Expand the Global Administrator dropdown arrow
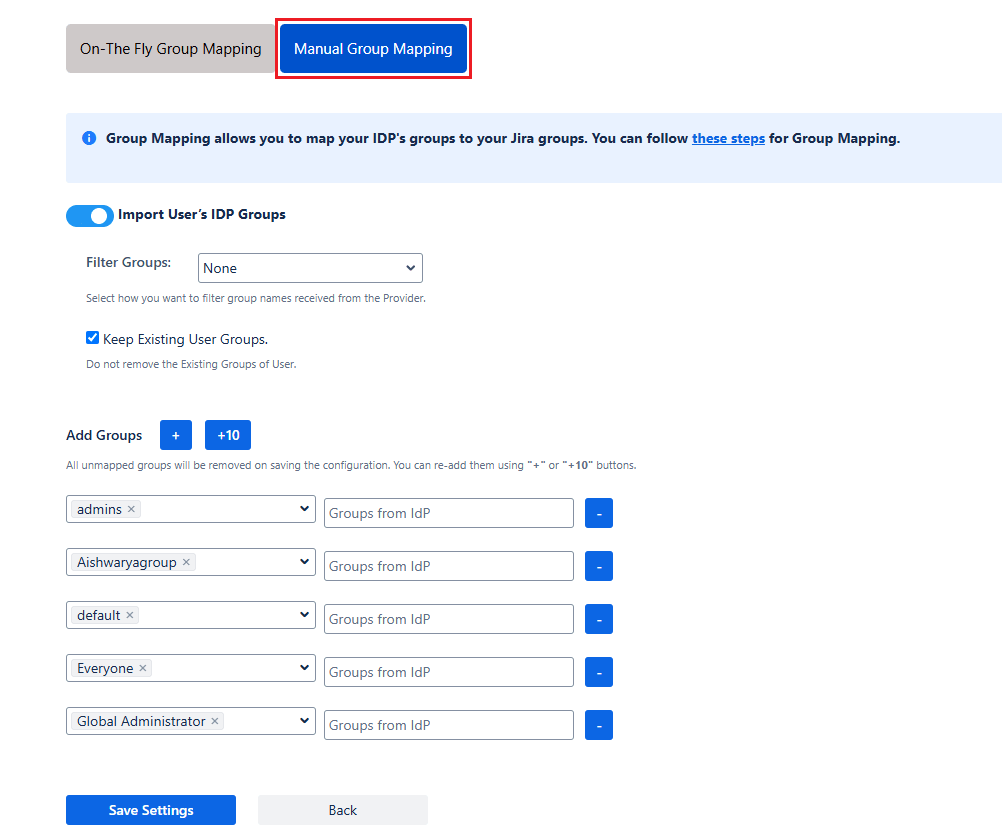This screenshot has width=1002, height=830. (304, 721)
